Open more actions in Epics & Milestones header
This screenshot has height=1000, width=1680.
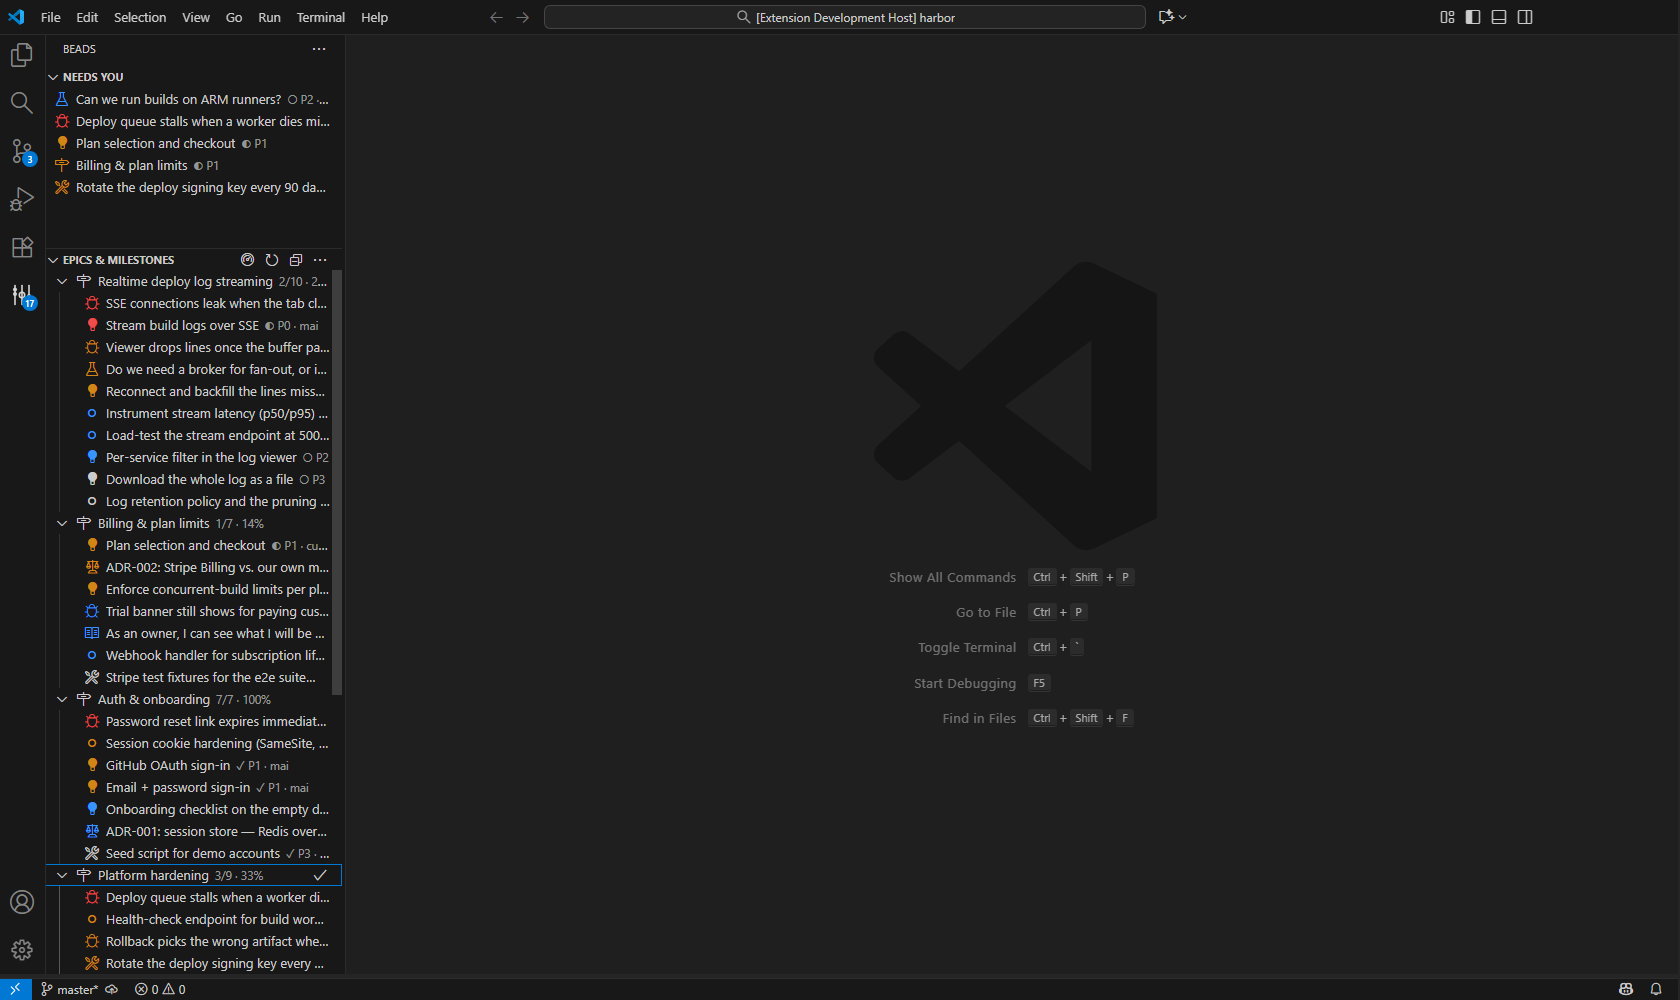pyautogui.click(x=320, y=260)
